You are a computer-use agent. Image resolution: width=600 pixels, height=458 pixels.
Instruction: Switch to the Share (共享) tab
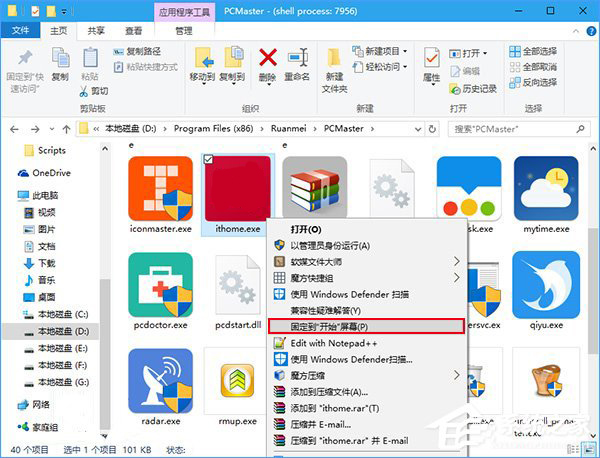click(x=96, y=31)
